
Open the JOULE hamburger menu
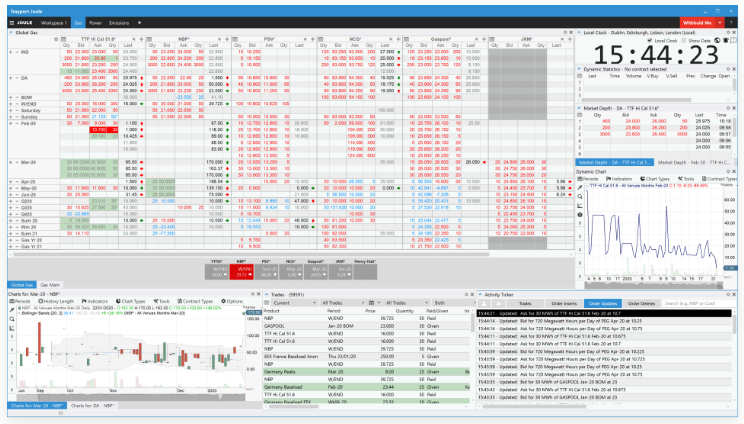click(13, 20)
